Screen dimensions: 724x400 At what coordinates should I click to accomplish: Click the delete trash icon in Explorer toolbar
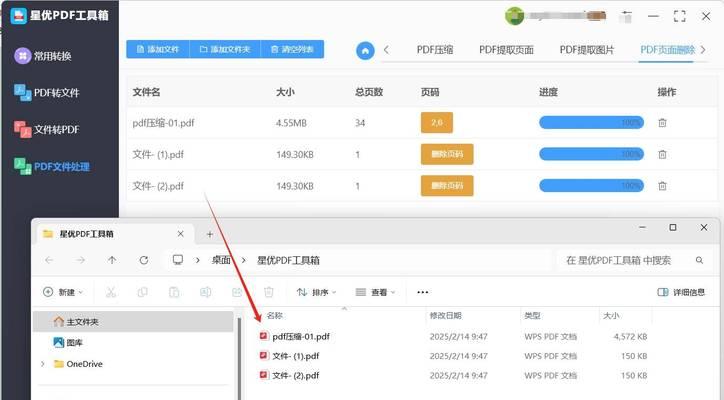pos(268,292)
